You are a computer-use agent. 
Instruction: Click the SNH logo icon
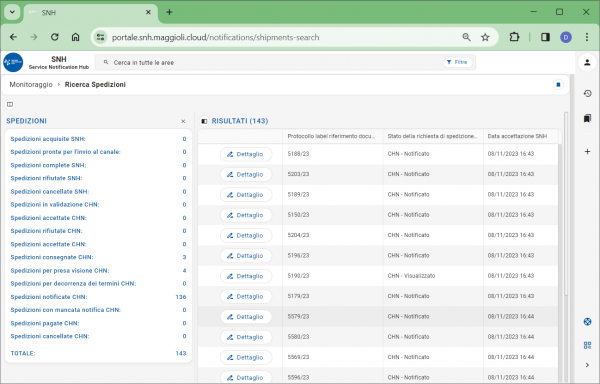coord(13,62)
